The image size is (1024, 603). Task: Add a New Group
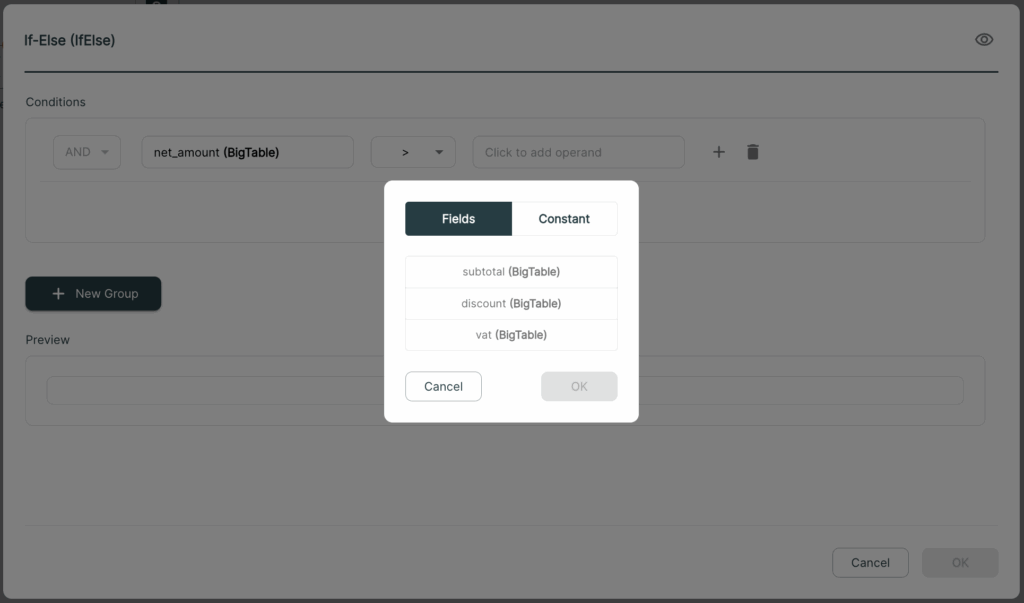pos(93,293)
